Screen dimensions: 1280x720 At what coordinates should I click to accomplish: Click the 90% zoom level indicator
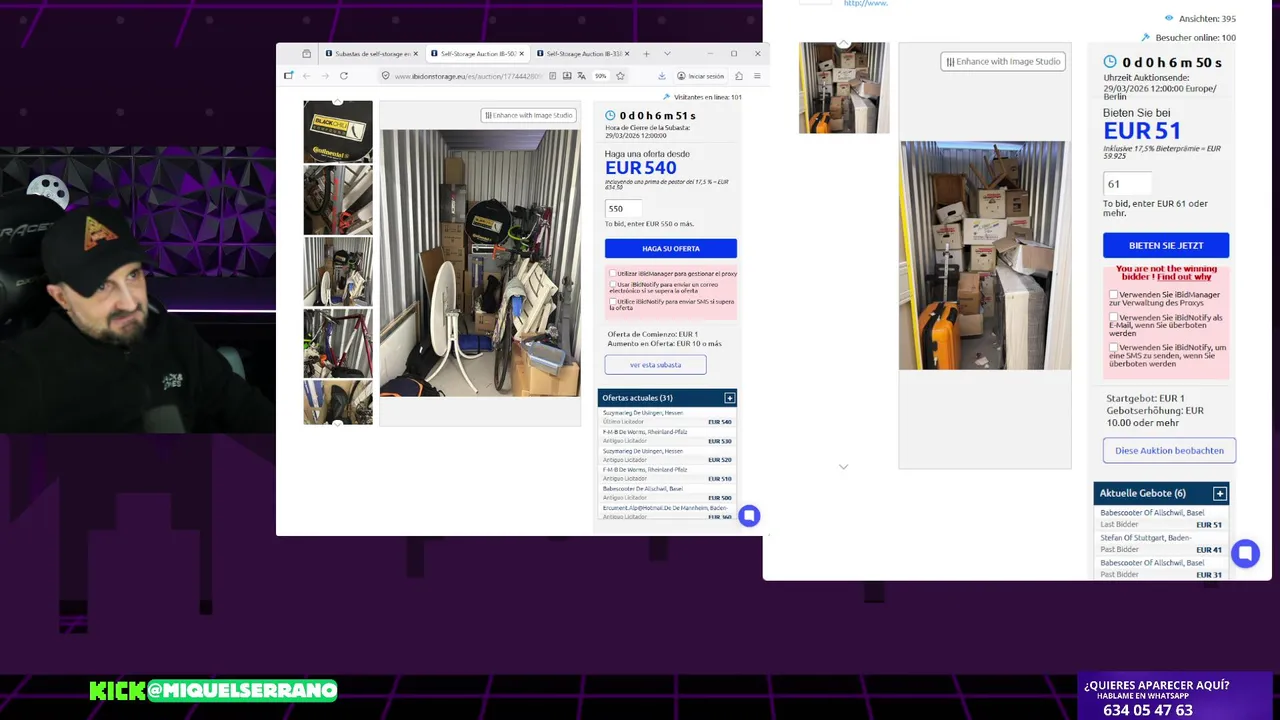601,76
